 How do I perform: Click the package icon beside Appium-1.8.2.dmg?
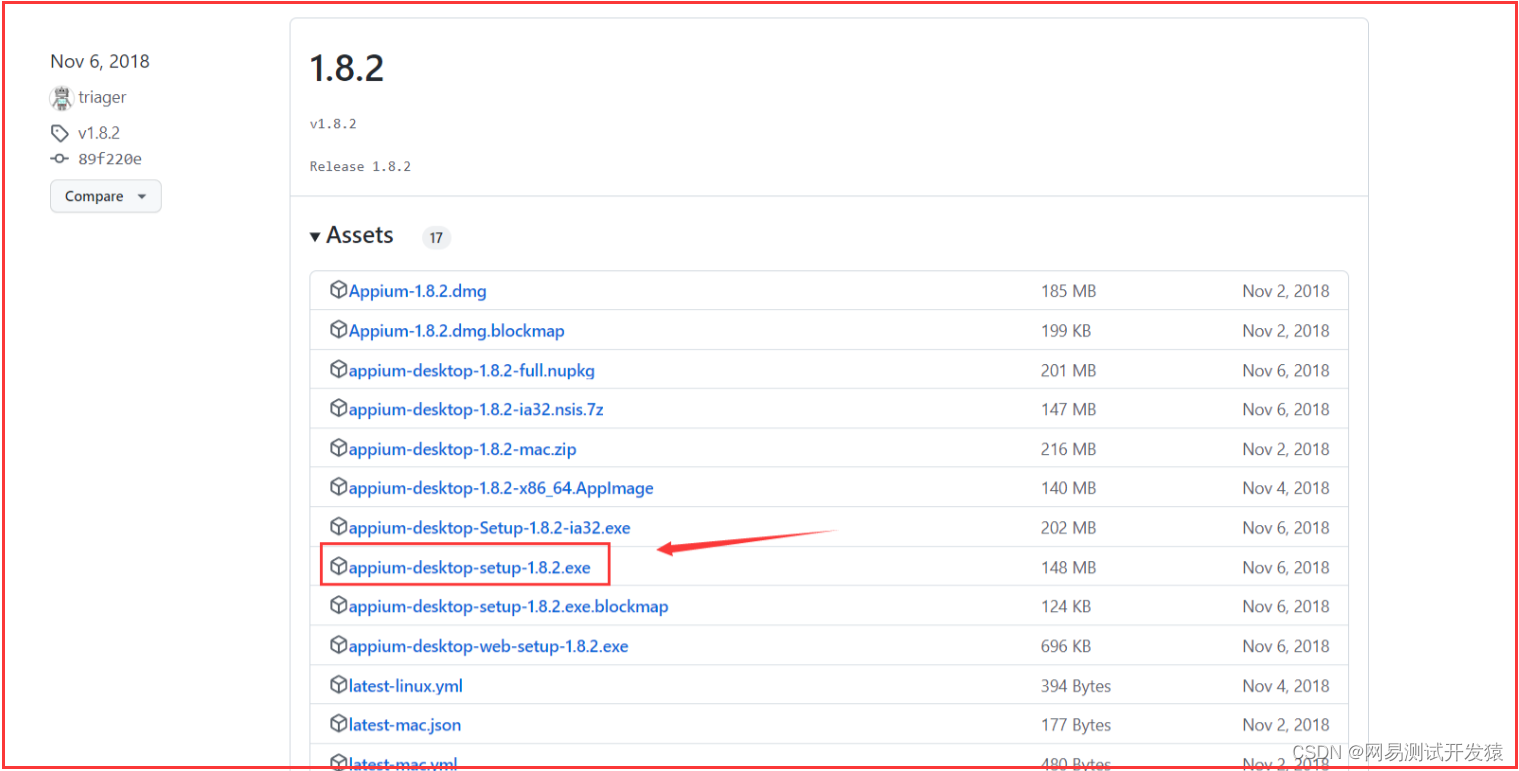pyautogui.click(x=338, y=290)
